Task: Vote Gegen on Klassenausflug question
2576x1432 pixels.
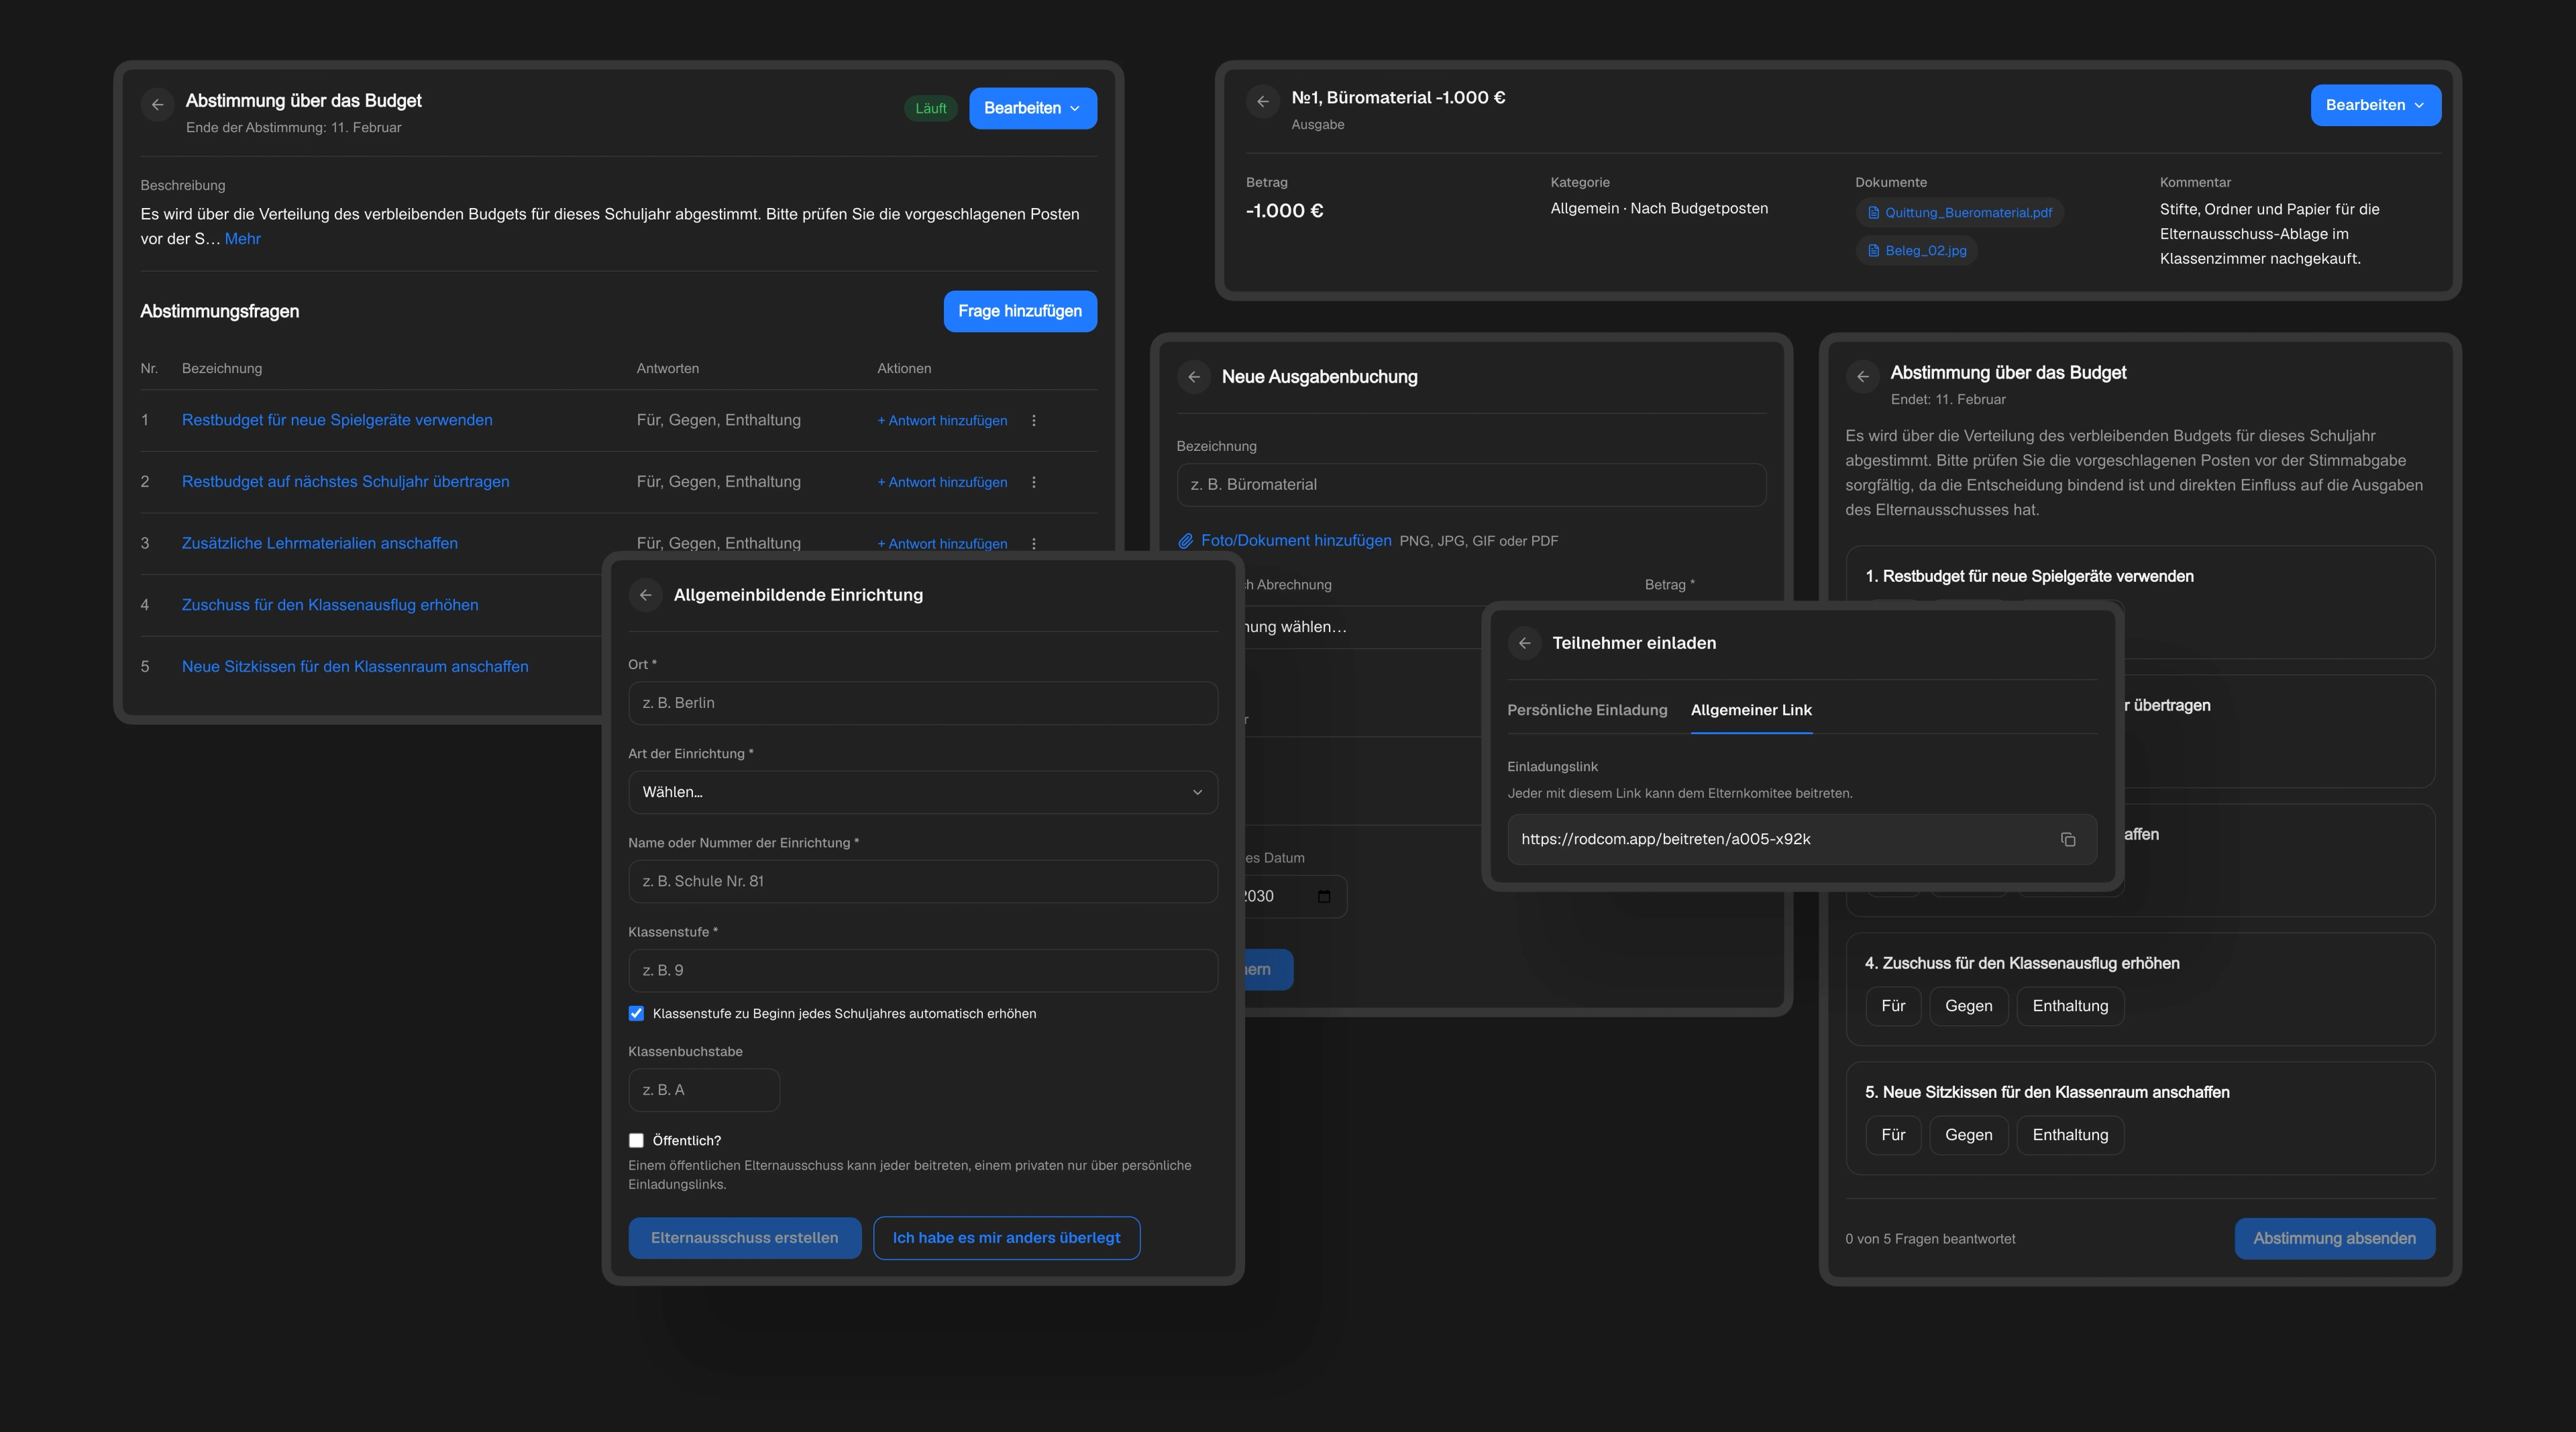Action: (x=1968, y=1006)
